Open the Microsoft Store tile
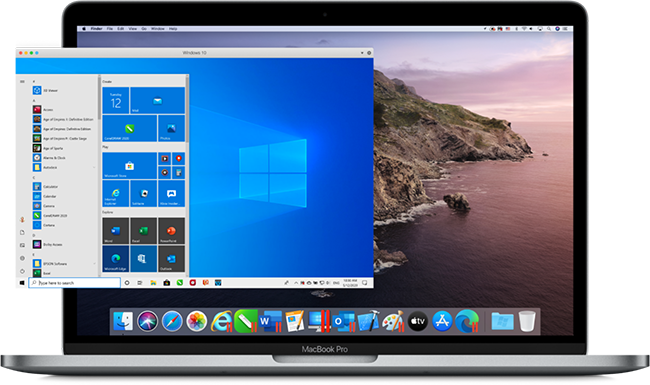Image resolution: width=650 pixels, height=385 pixels. pyautogui.click(x=129, y=166)
